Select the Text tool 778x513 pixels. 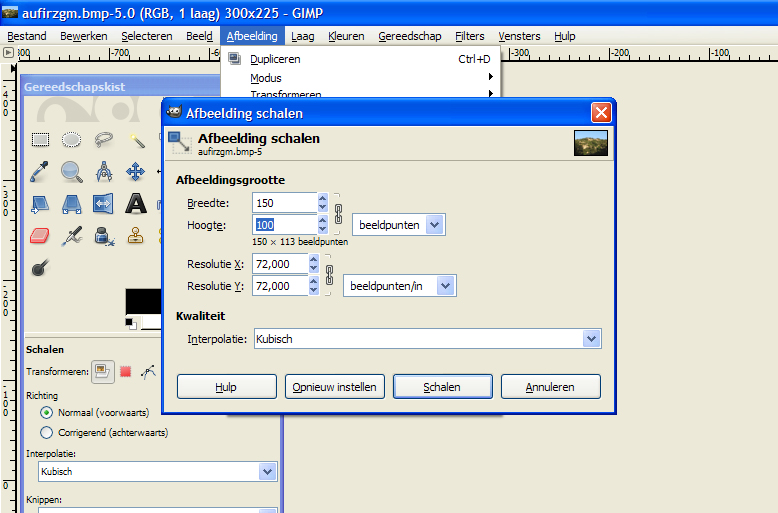(x=135, y=204)
